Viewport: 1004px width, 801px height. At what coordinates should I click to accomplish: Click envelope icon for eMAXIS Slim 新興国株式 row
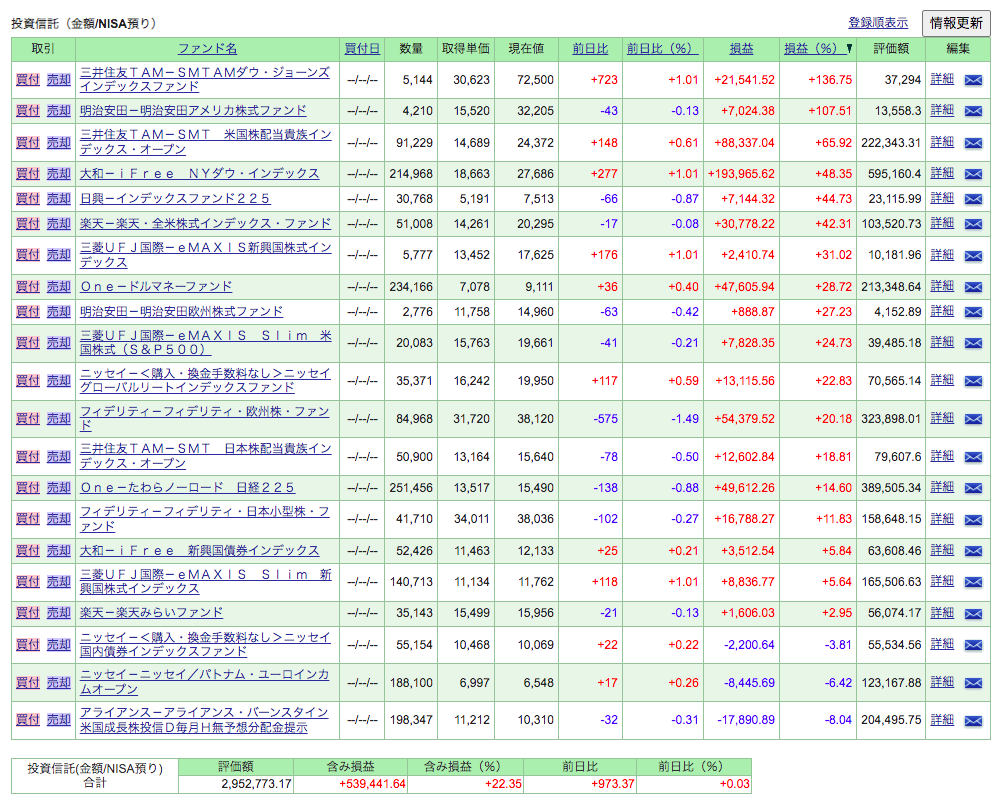pyautogui.click(x=973, y=582)
